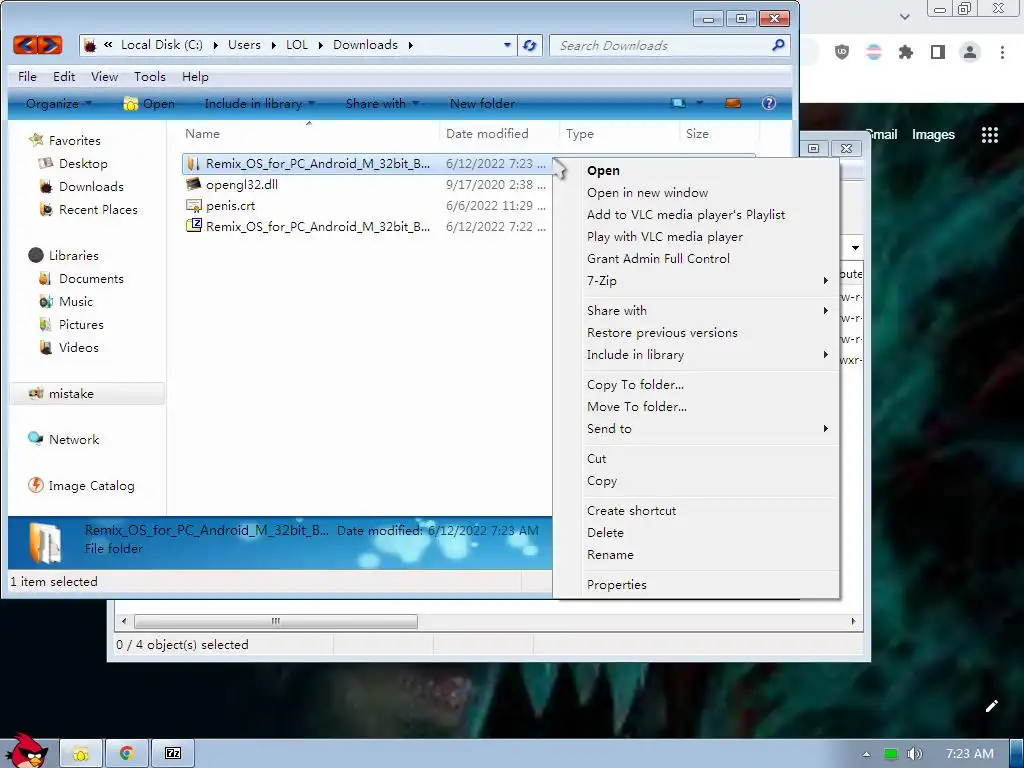Show hidden system tray icons arrow
Image resolution: width=1024 pixels, height=768 pixels.
coord(866,754)
